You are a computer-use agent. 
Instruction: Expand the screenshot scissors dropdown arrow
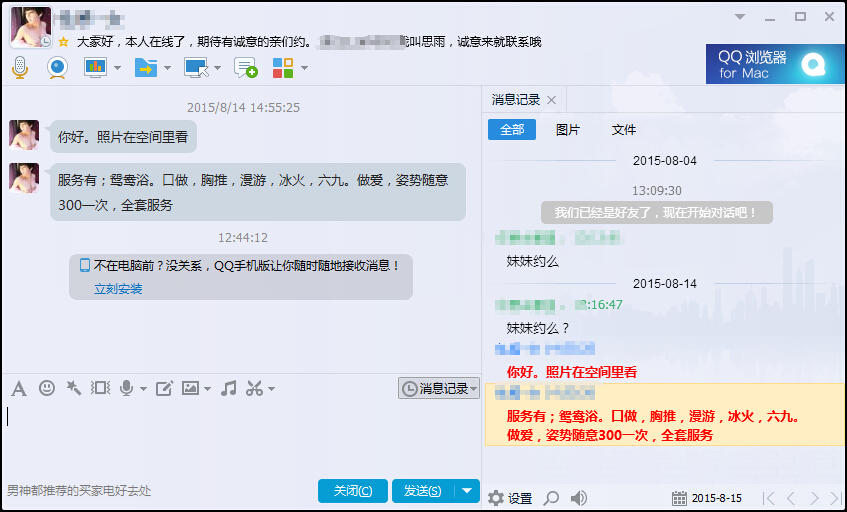tap(271, 388)
